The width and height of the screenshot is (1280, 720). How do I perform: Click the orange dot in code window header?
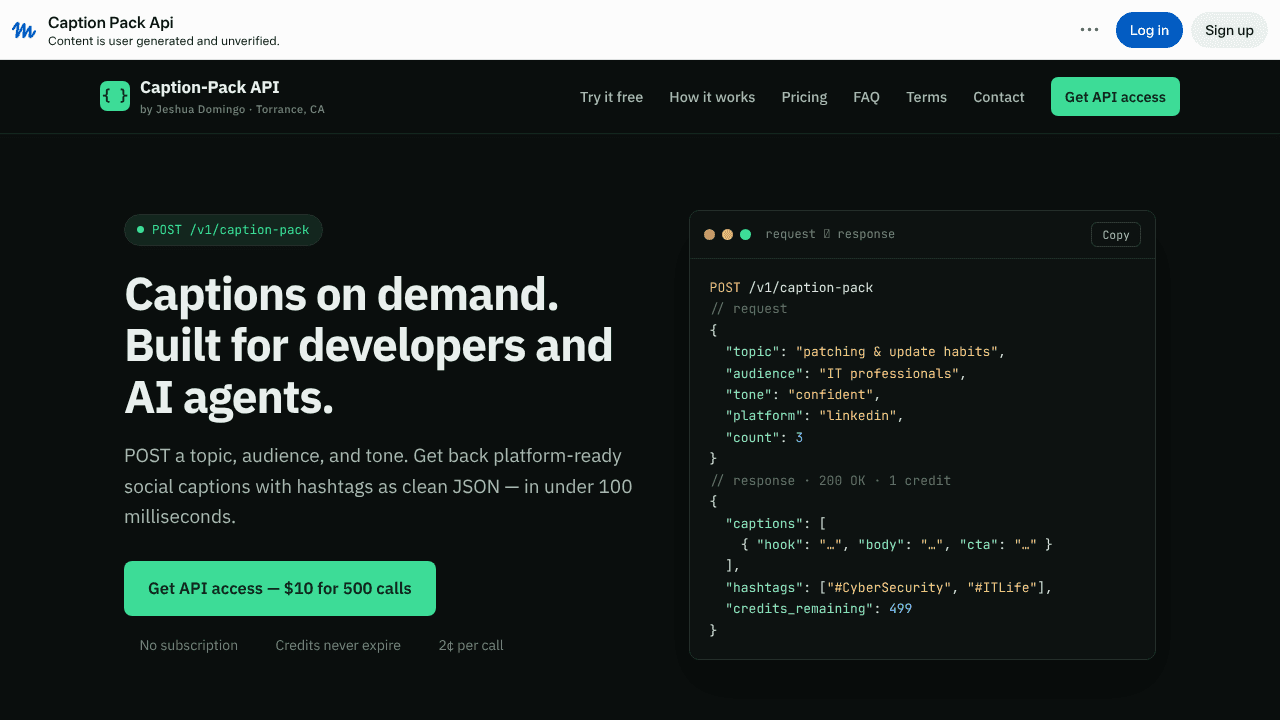[x=709, y=234]
